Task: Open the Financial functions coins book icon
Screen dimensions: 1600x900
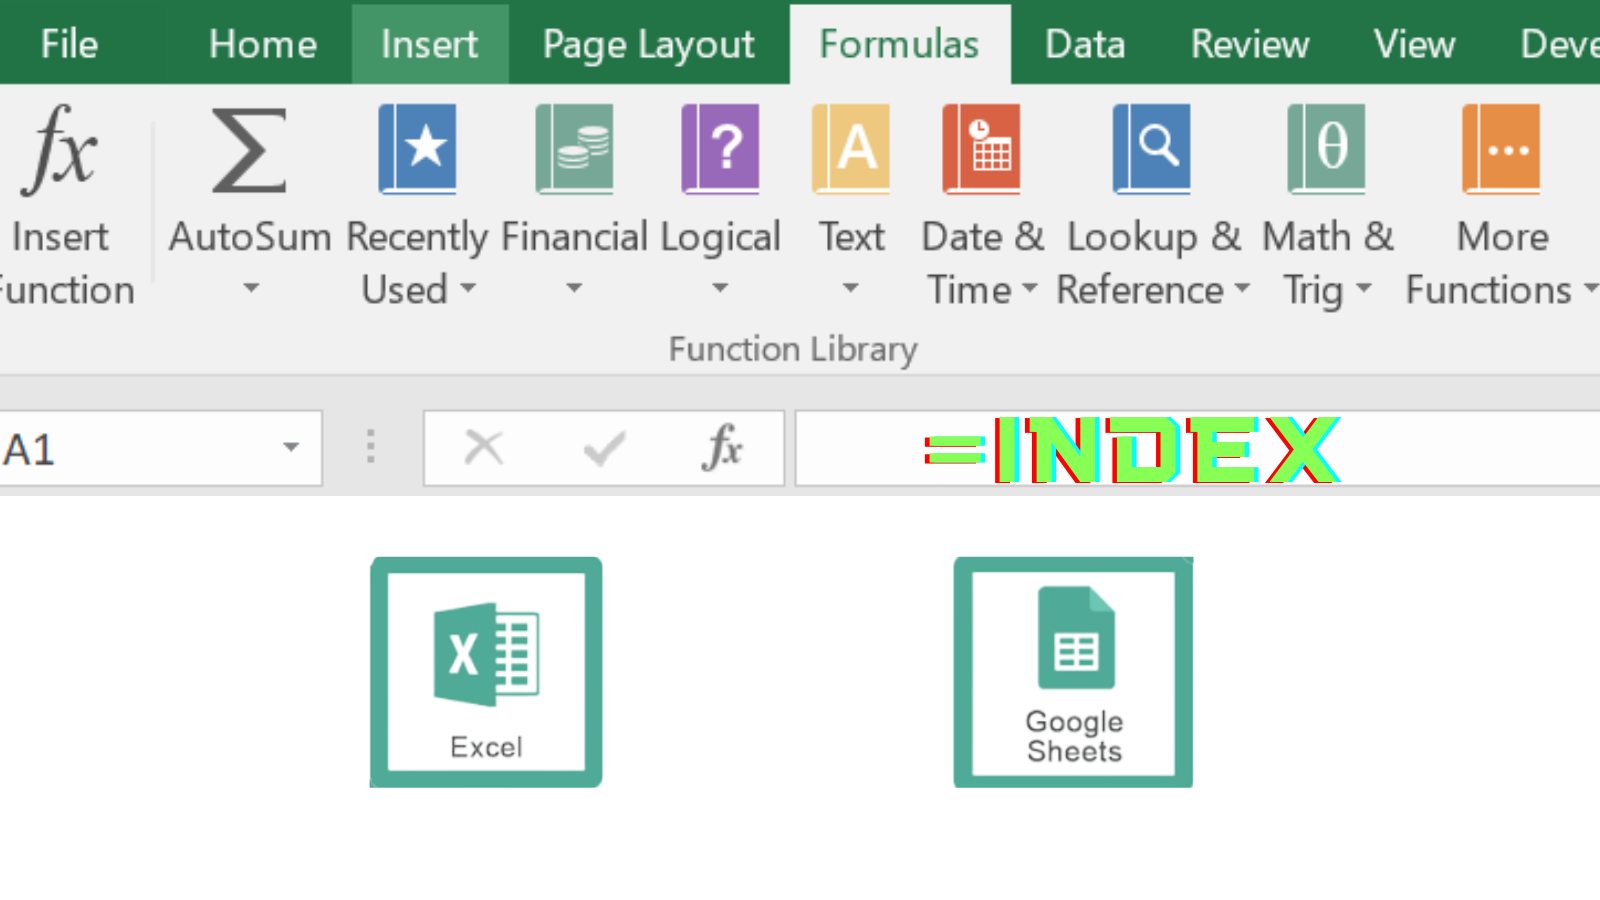Action: (x=574, y=149)
